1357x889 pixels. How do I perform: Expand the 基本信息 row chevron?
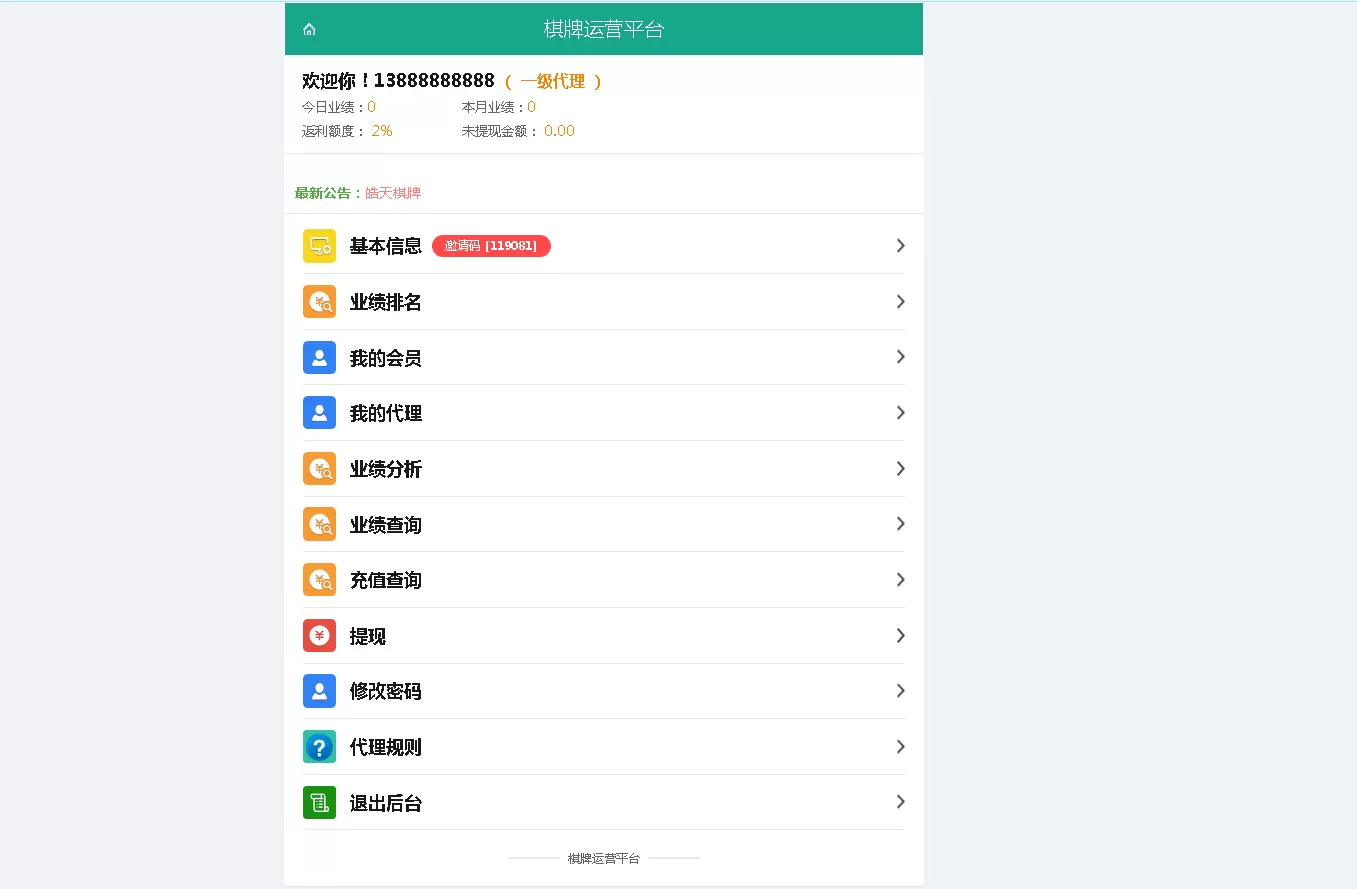pos(899,245)
